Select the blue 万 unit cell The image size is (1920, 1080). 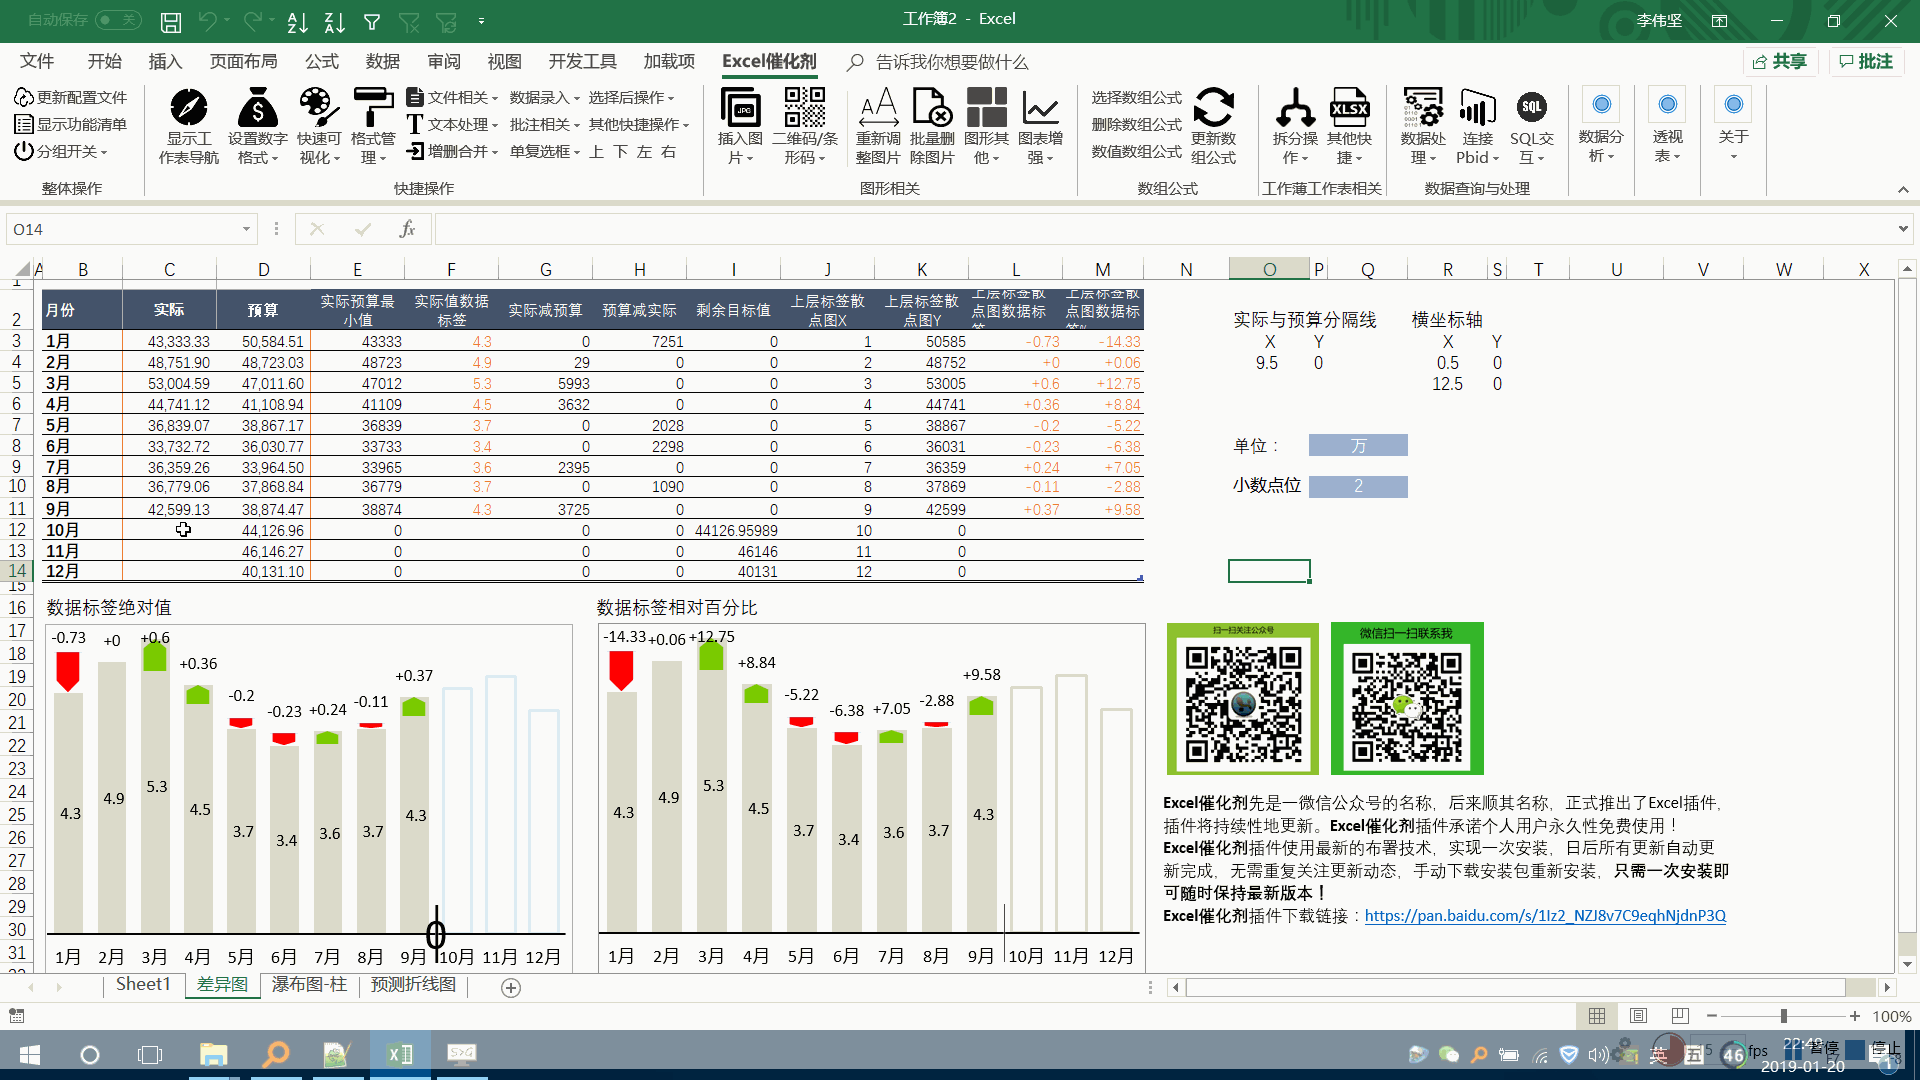1358,446
